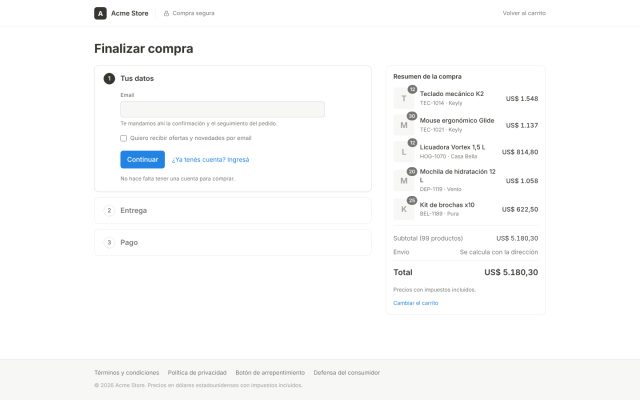Focus the Email input field
The height and width of the screenshot is (400, 640).
click(222, 109)
